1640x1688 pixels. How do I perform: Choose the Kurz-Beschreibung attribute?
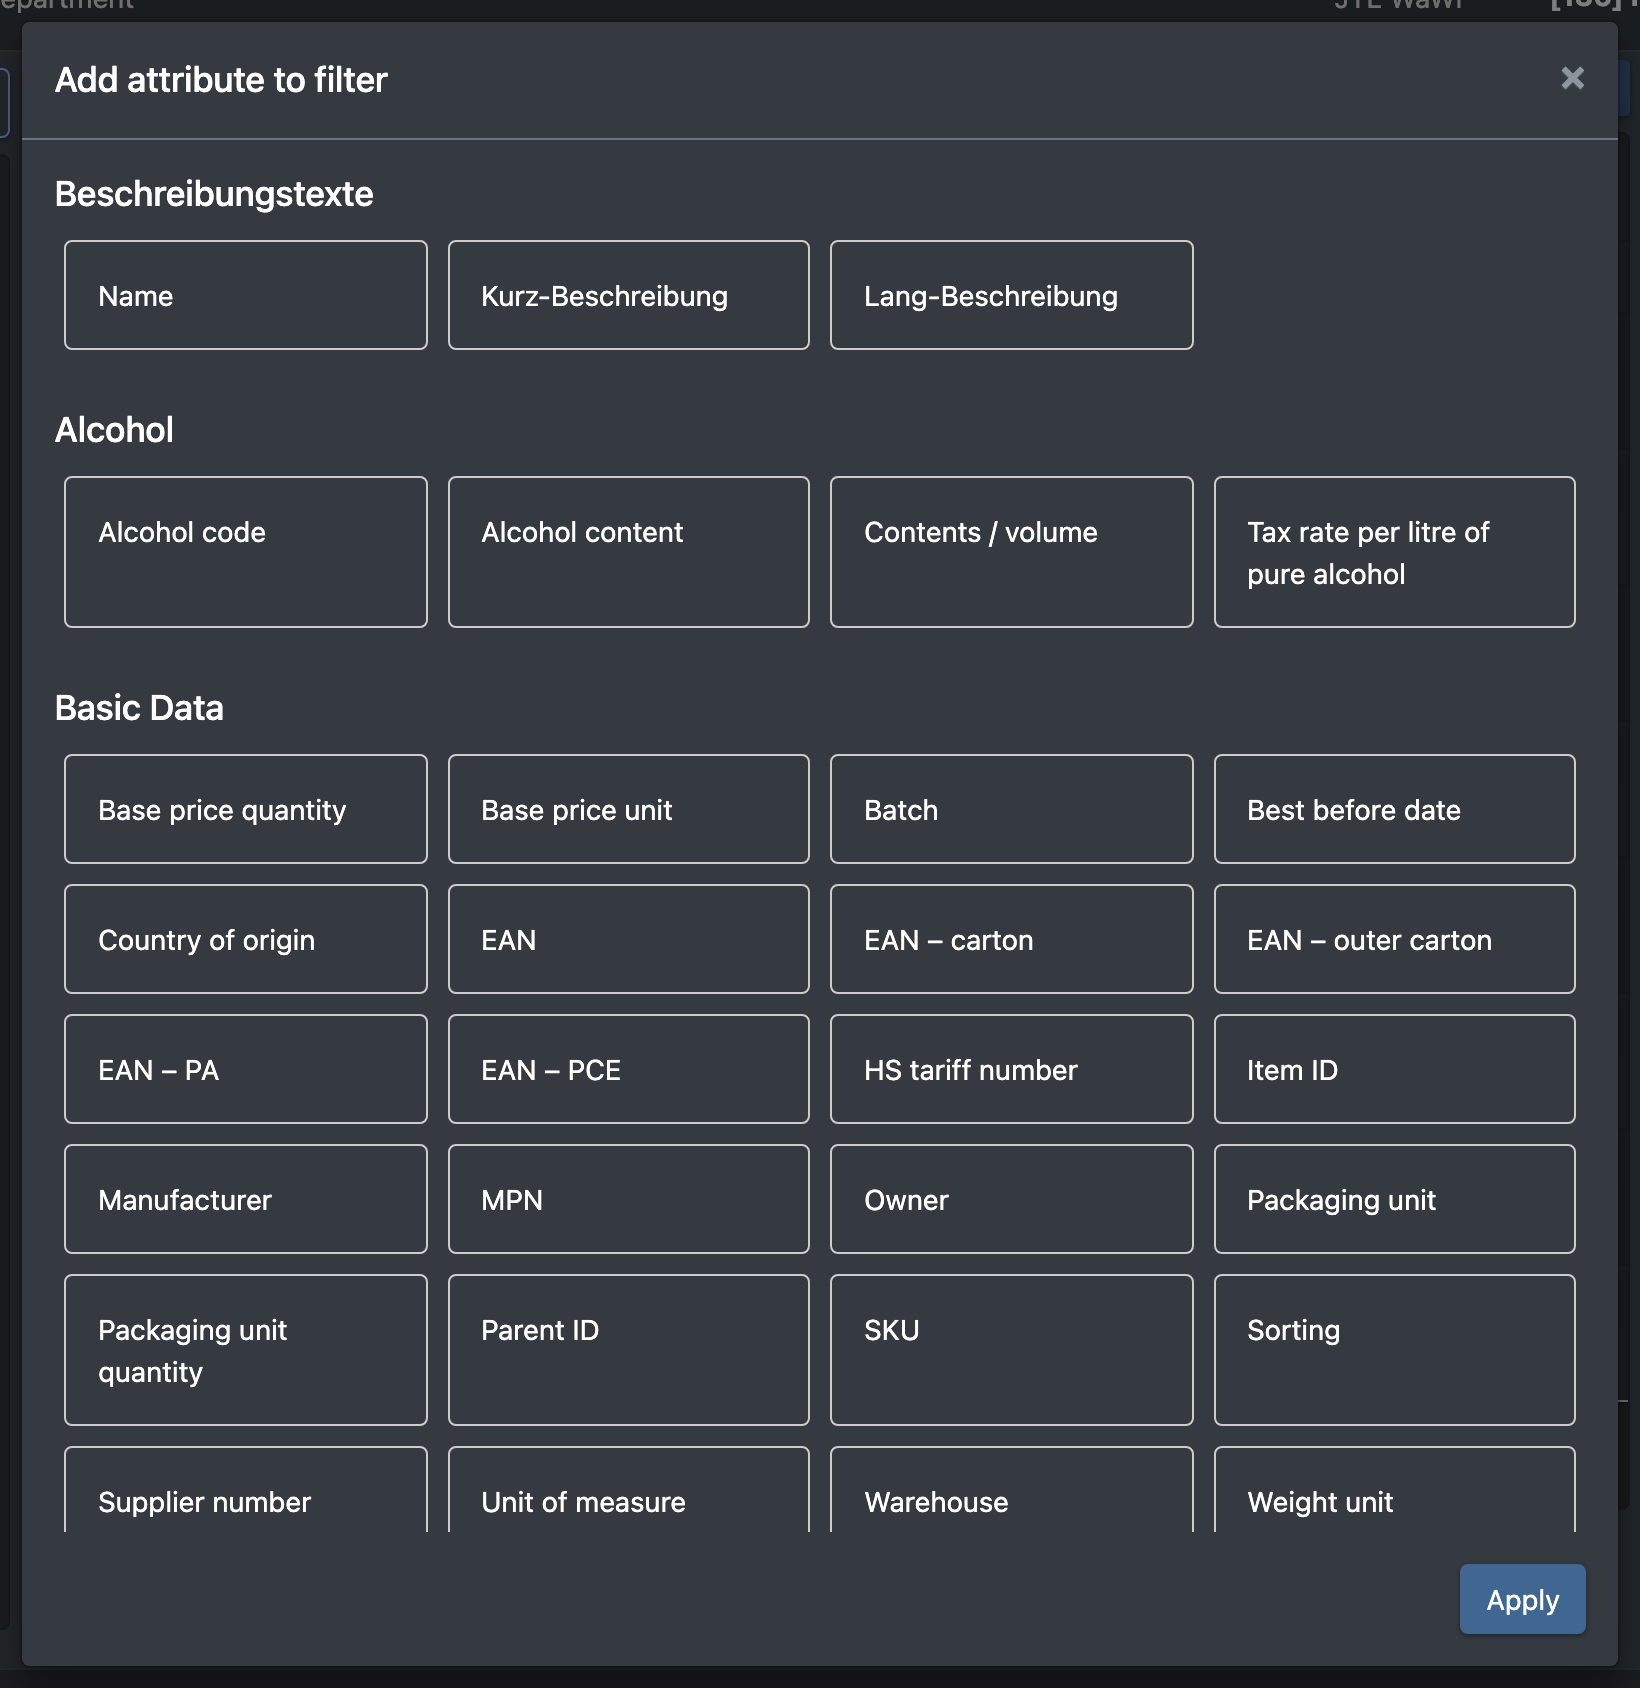click(x=629, y=295)
